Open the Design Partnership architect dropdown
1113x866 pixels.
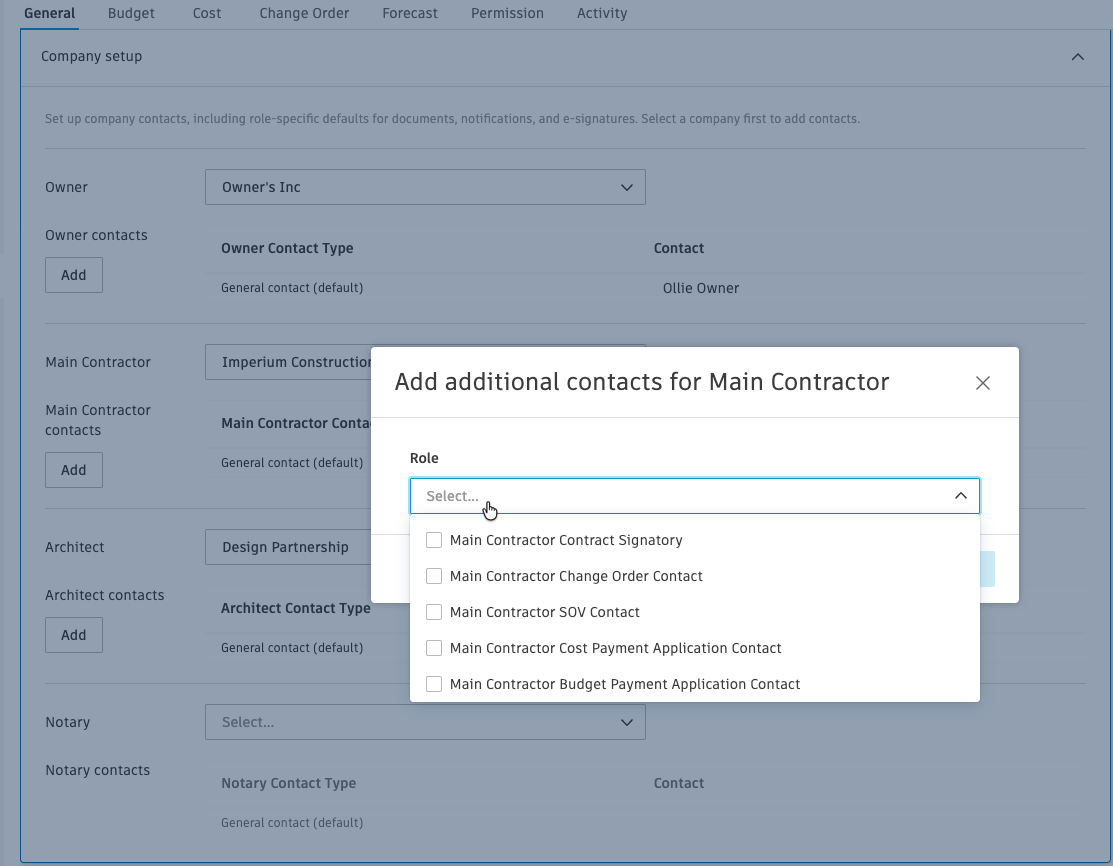pos(288,547)
